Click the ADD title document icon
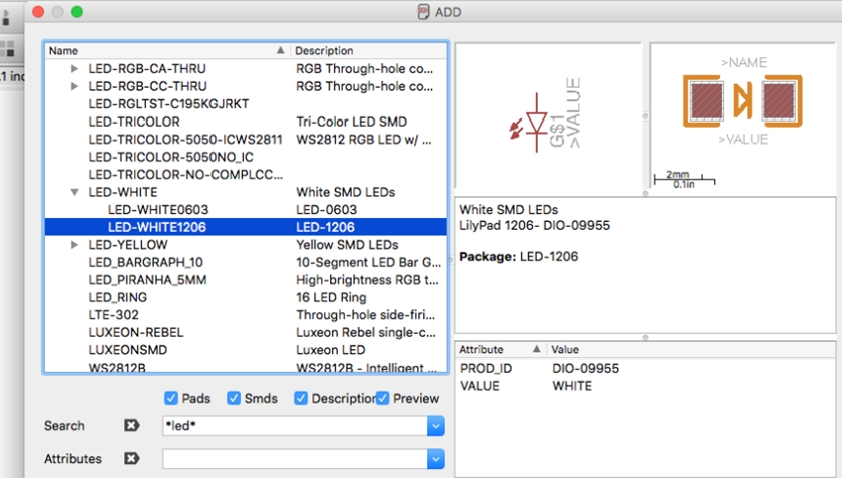The width and height of the screenshot is (842, 478). click(x=424, y=12)
